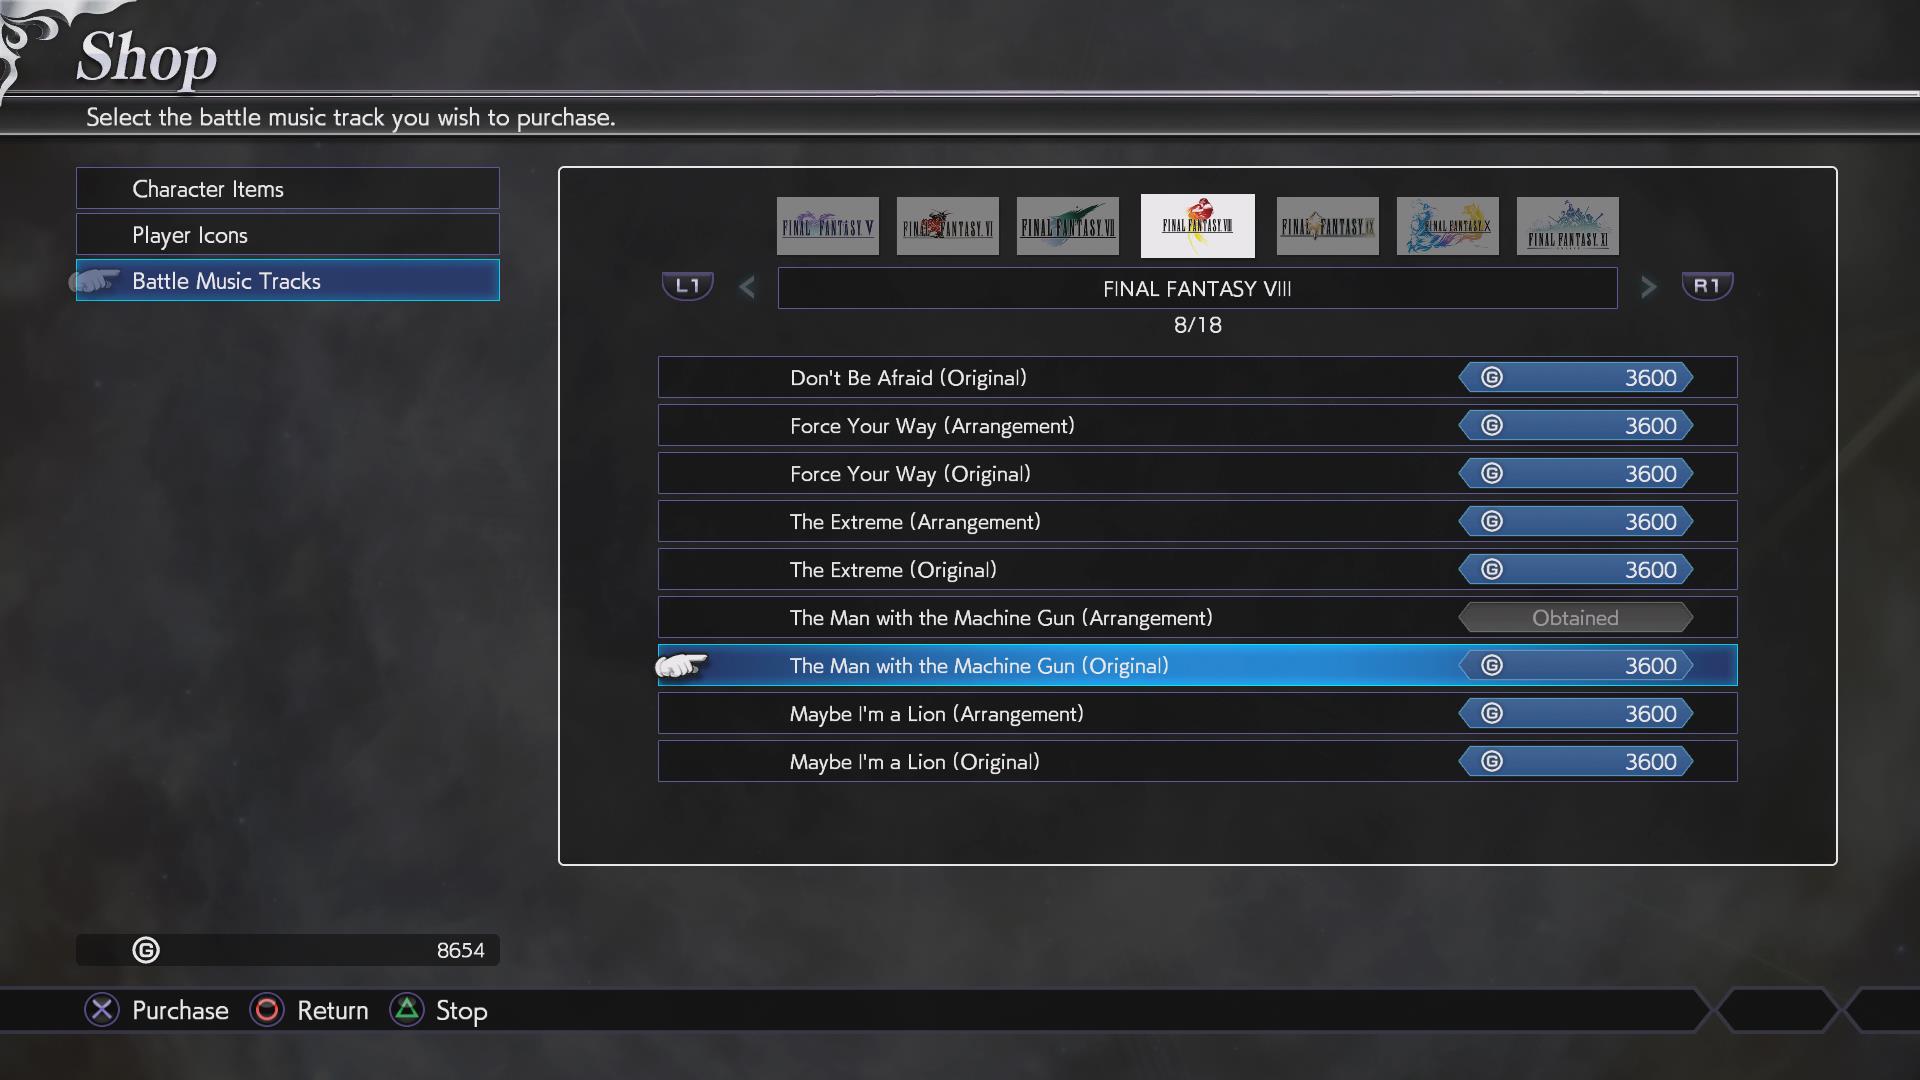Click 3600 price for The Extreme (Original)

point(1575,569)
